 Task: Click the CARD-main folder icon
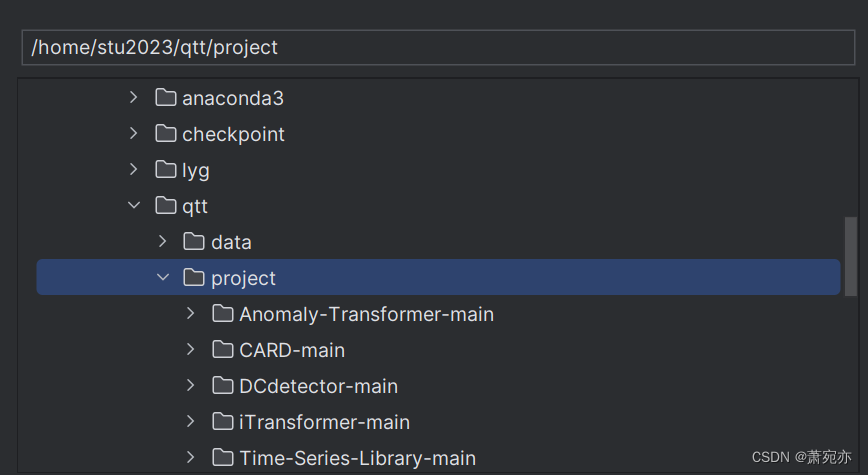(x=223, y=350)
